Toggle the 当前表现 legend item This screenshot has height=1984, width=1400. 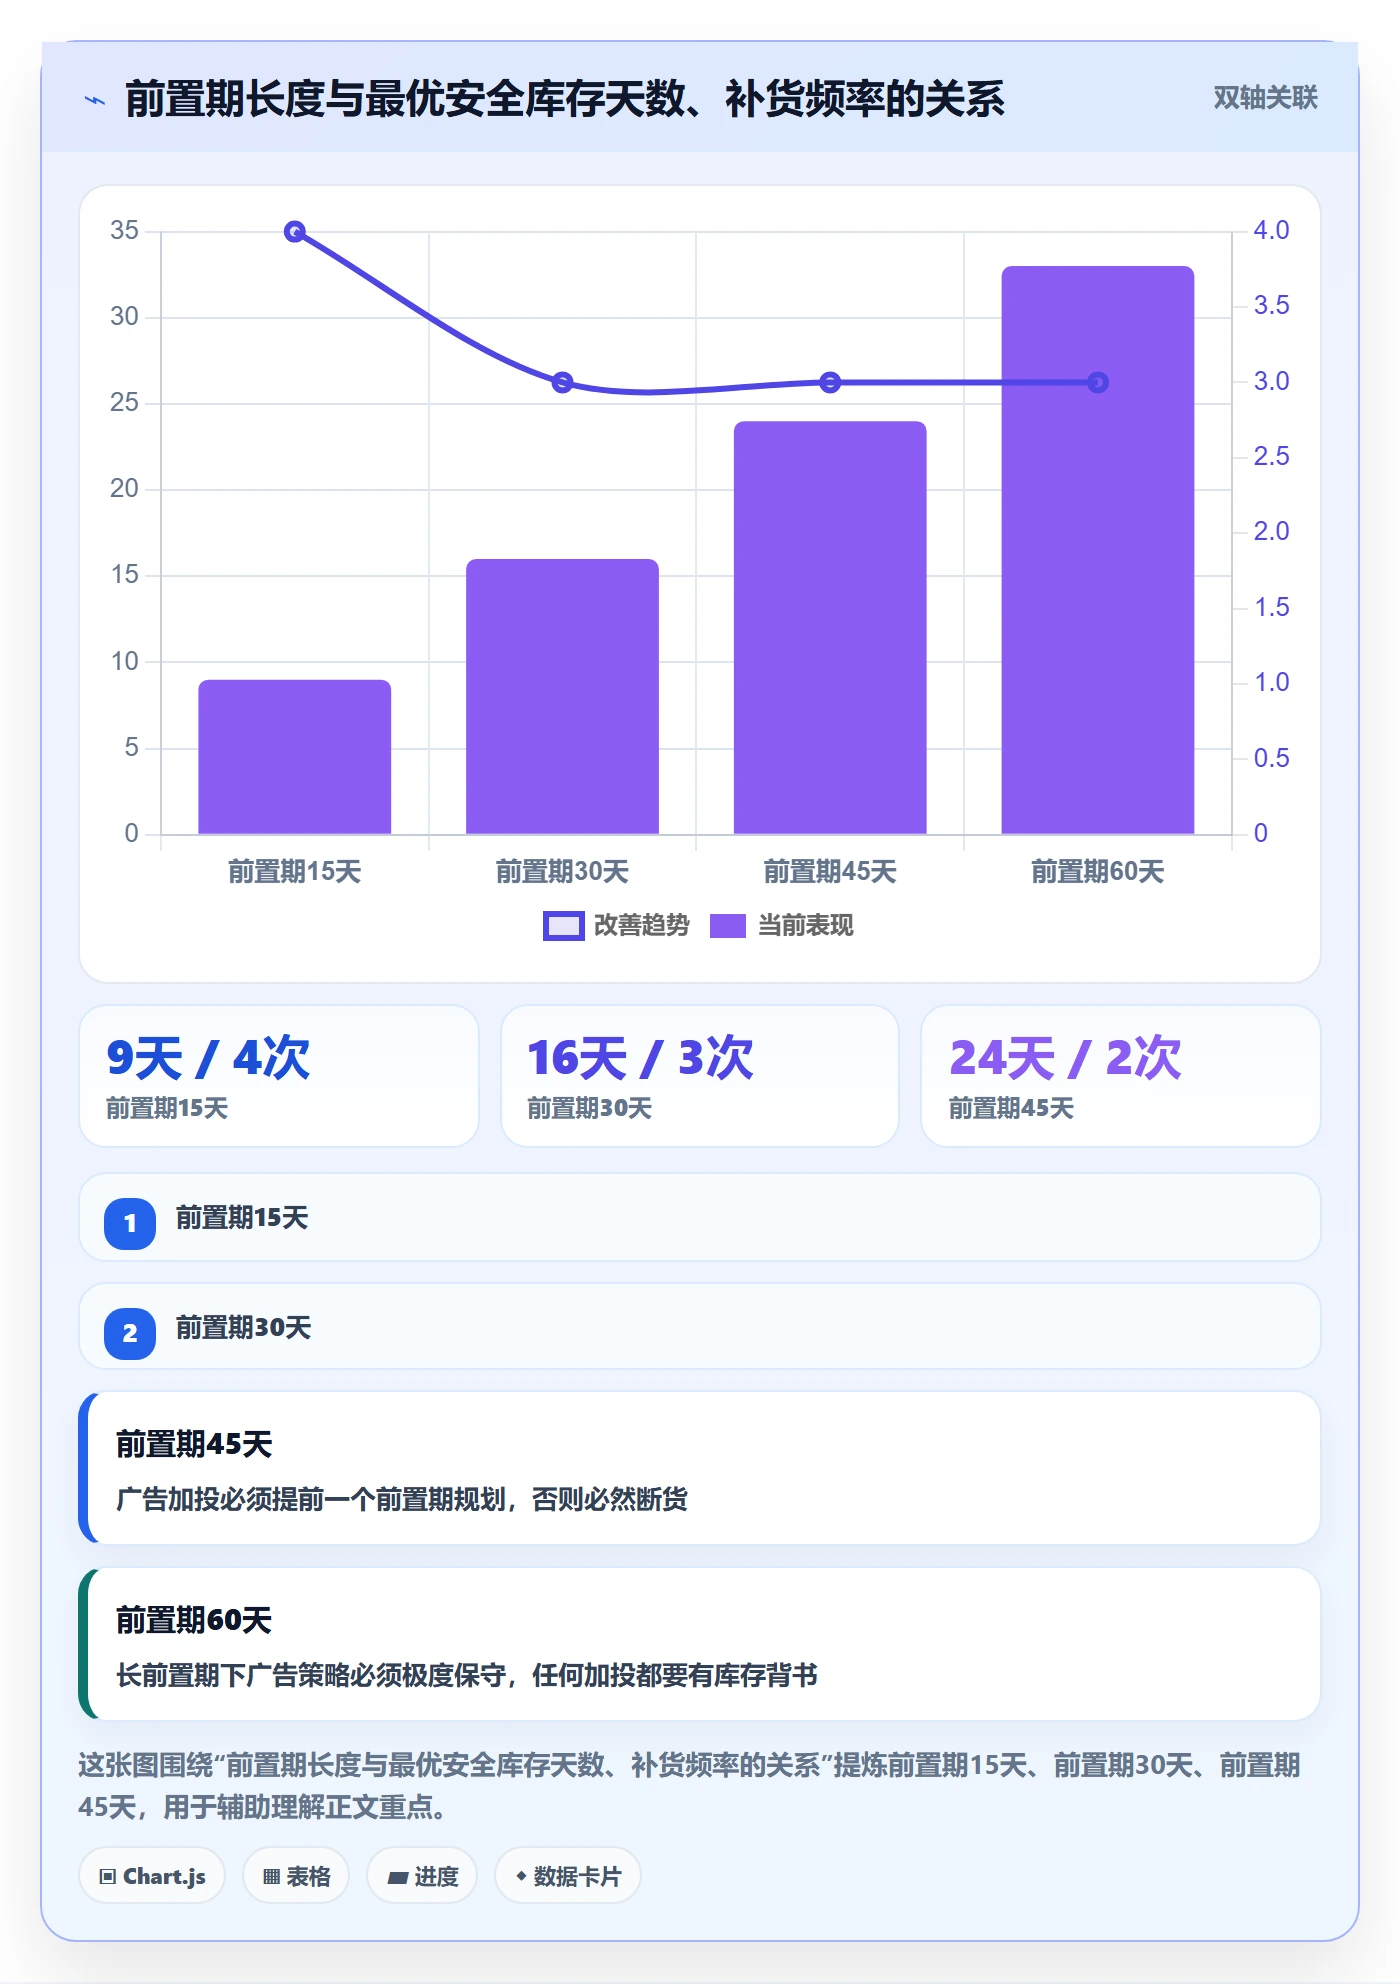point(782,926)
